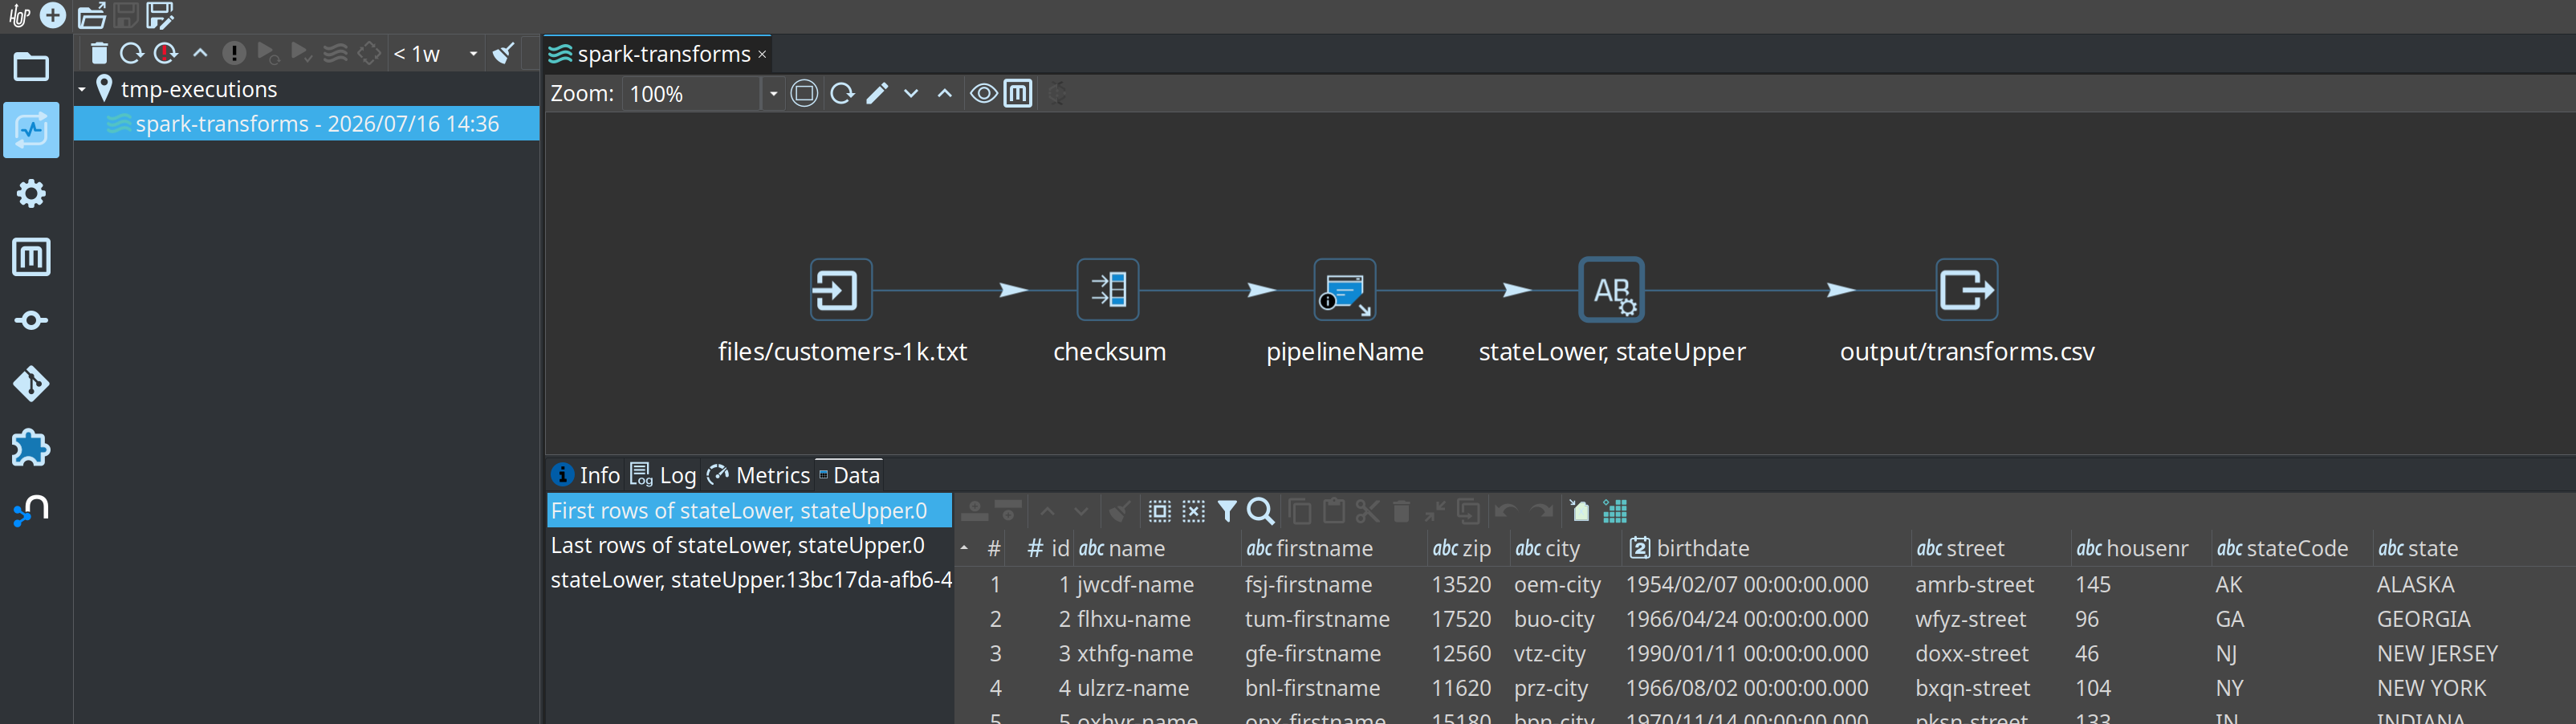The image size is (2576, 724).
Task: Select the pipelineName transform node
Action: tap(1344, 290)
